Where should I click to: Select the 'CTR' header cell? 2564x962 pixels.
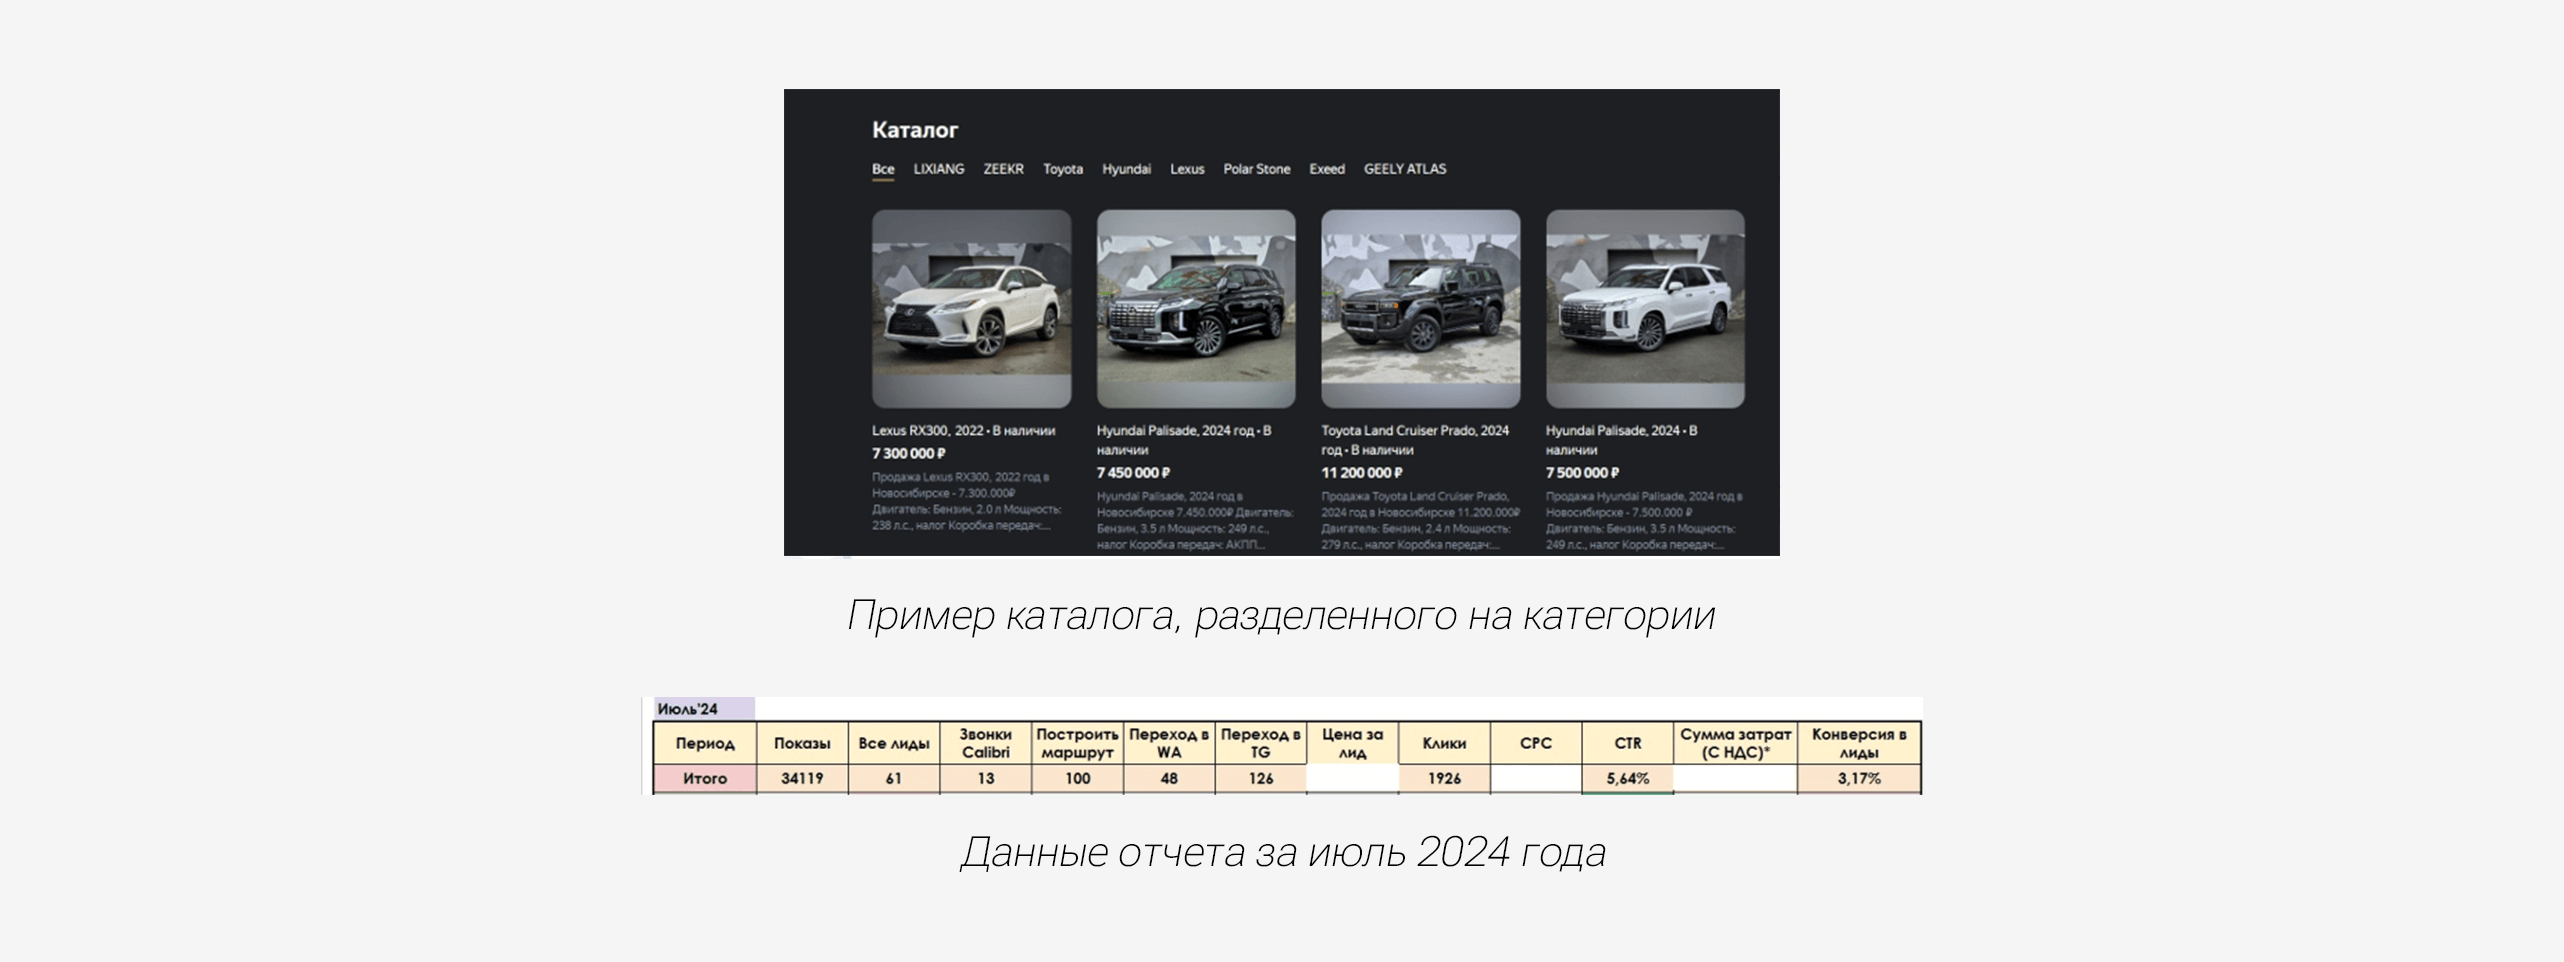point(1627,743)
